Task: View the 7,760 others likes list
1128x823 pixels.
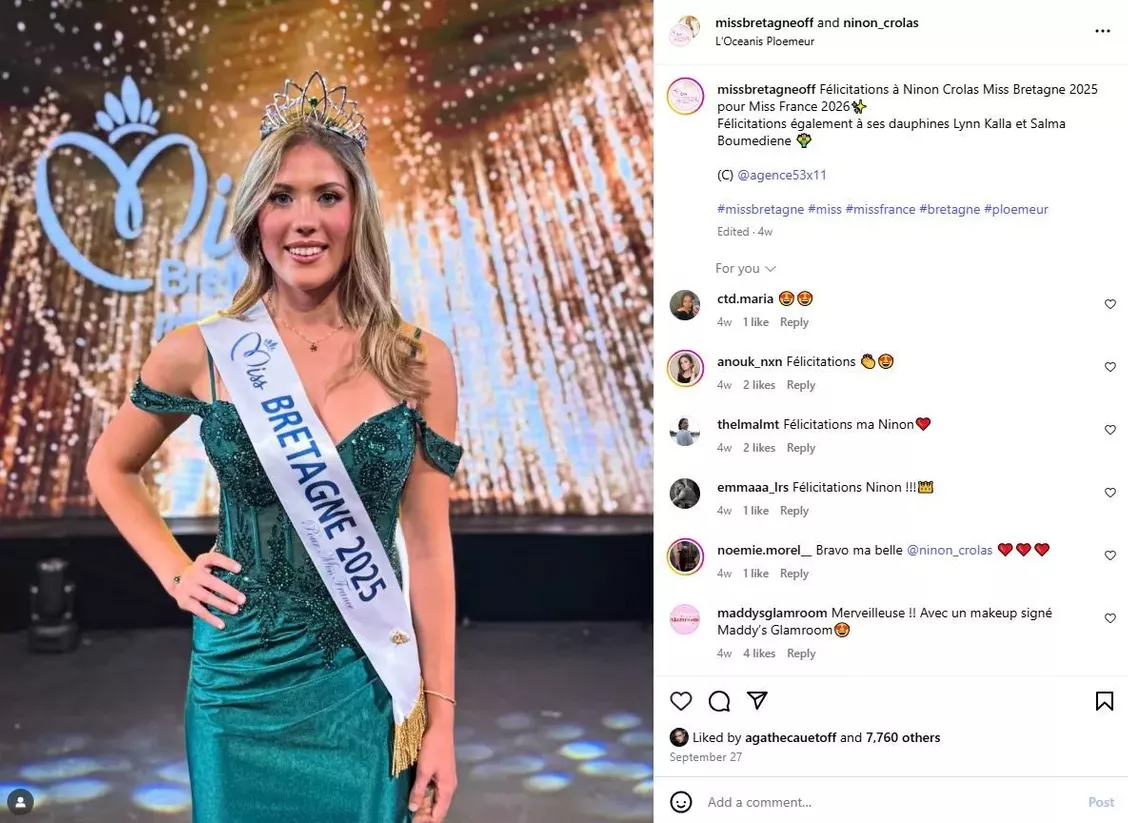Action: [903, 737]
